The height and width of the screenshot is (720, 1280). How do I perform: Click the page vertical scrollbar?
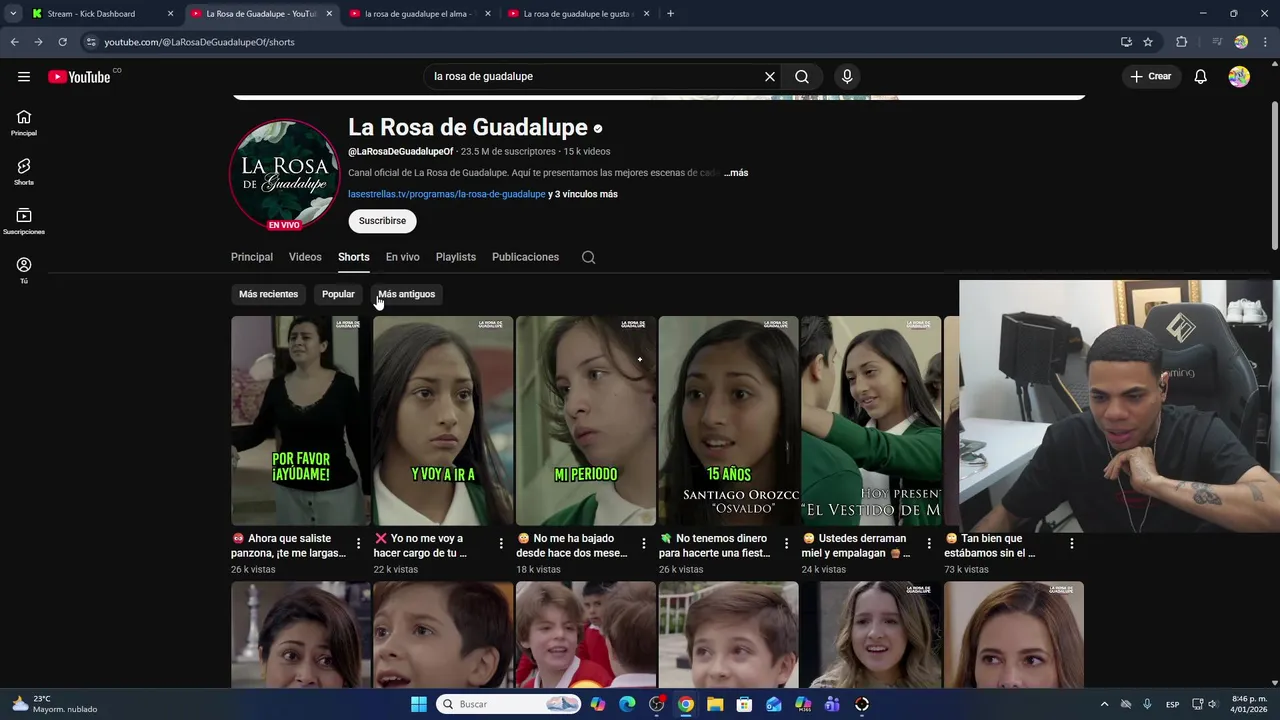click(x=1274, y=175)
